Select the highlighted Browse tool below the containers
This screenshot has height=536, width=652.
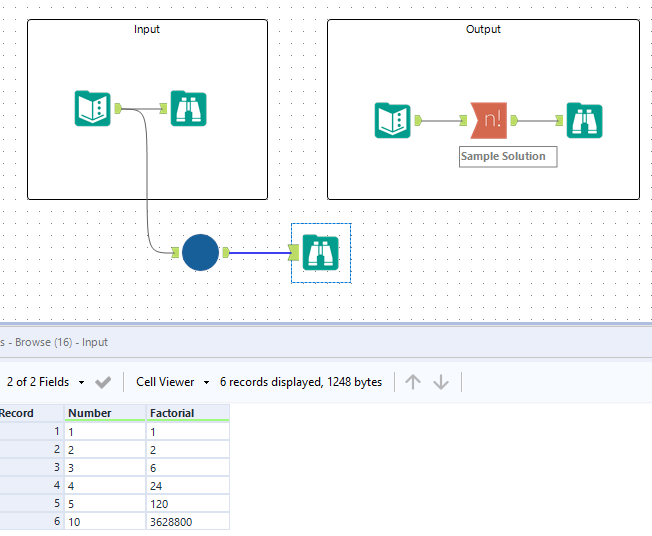(x=320, y=252)
